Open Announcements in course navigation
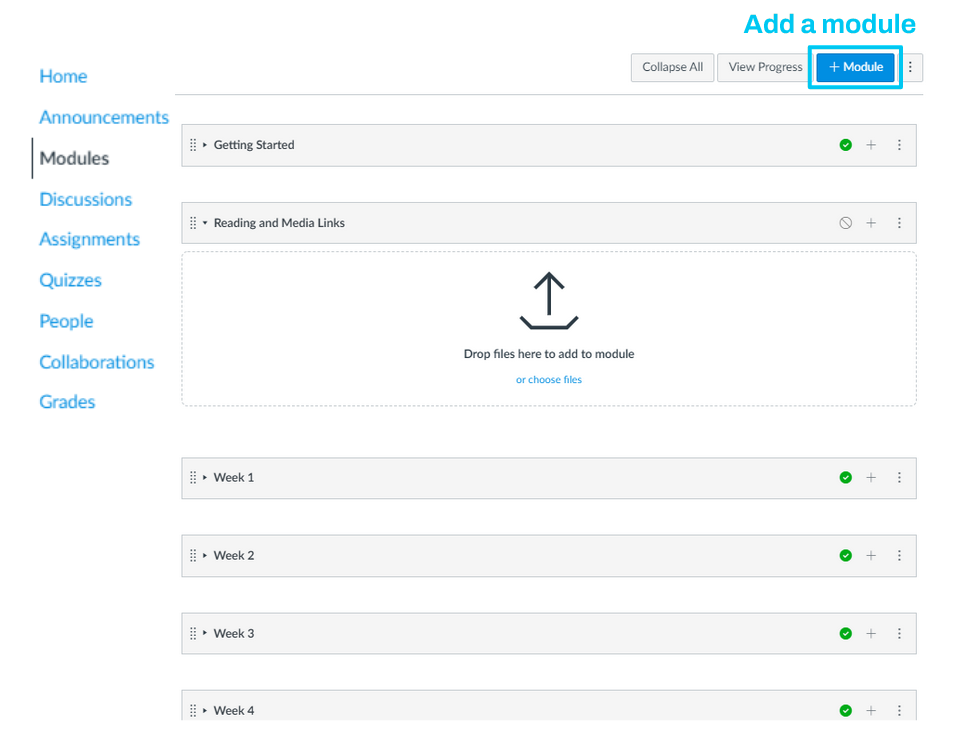Image resolution: width=953 pixels, height=744 pixels. 104,117
